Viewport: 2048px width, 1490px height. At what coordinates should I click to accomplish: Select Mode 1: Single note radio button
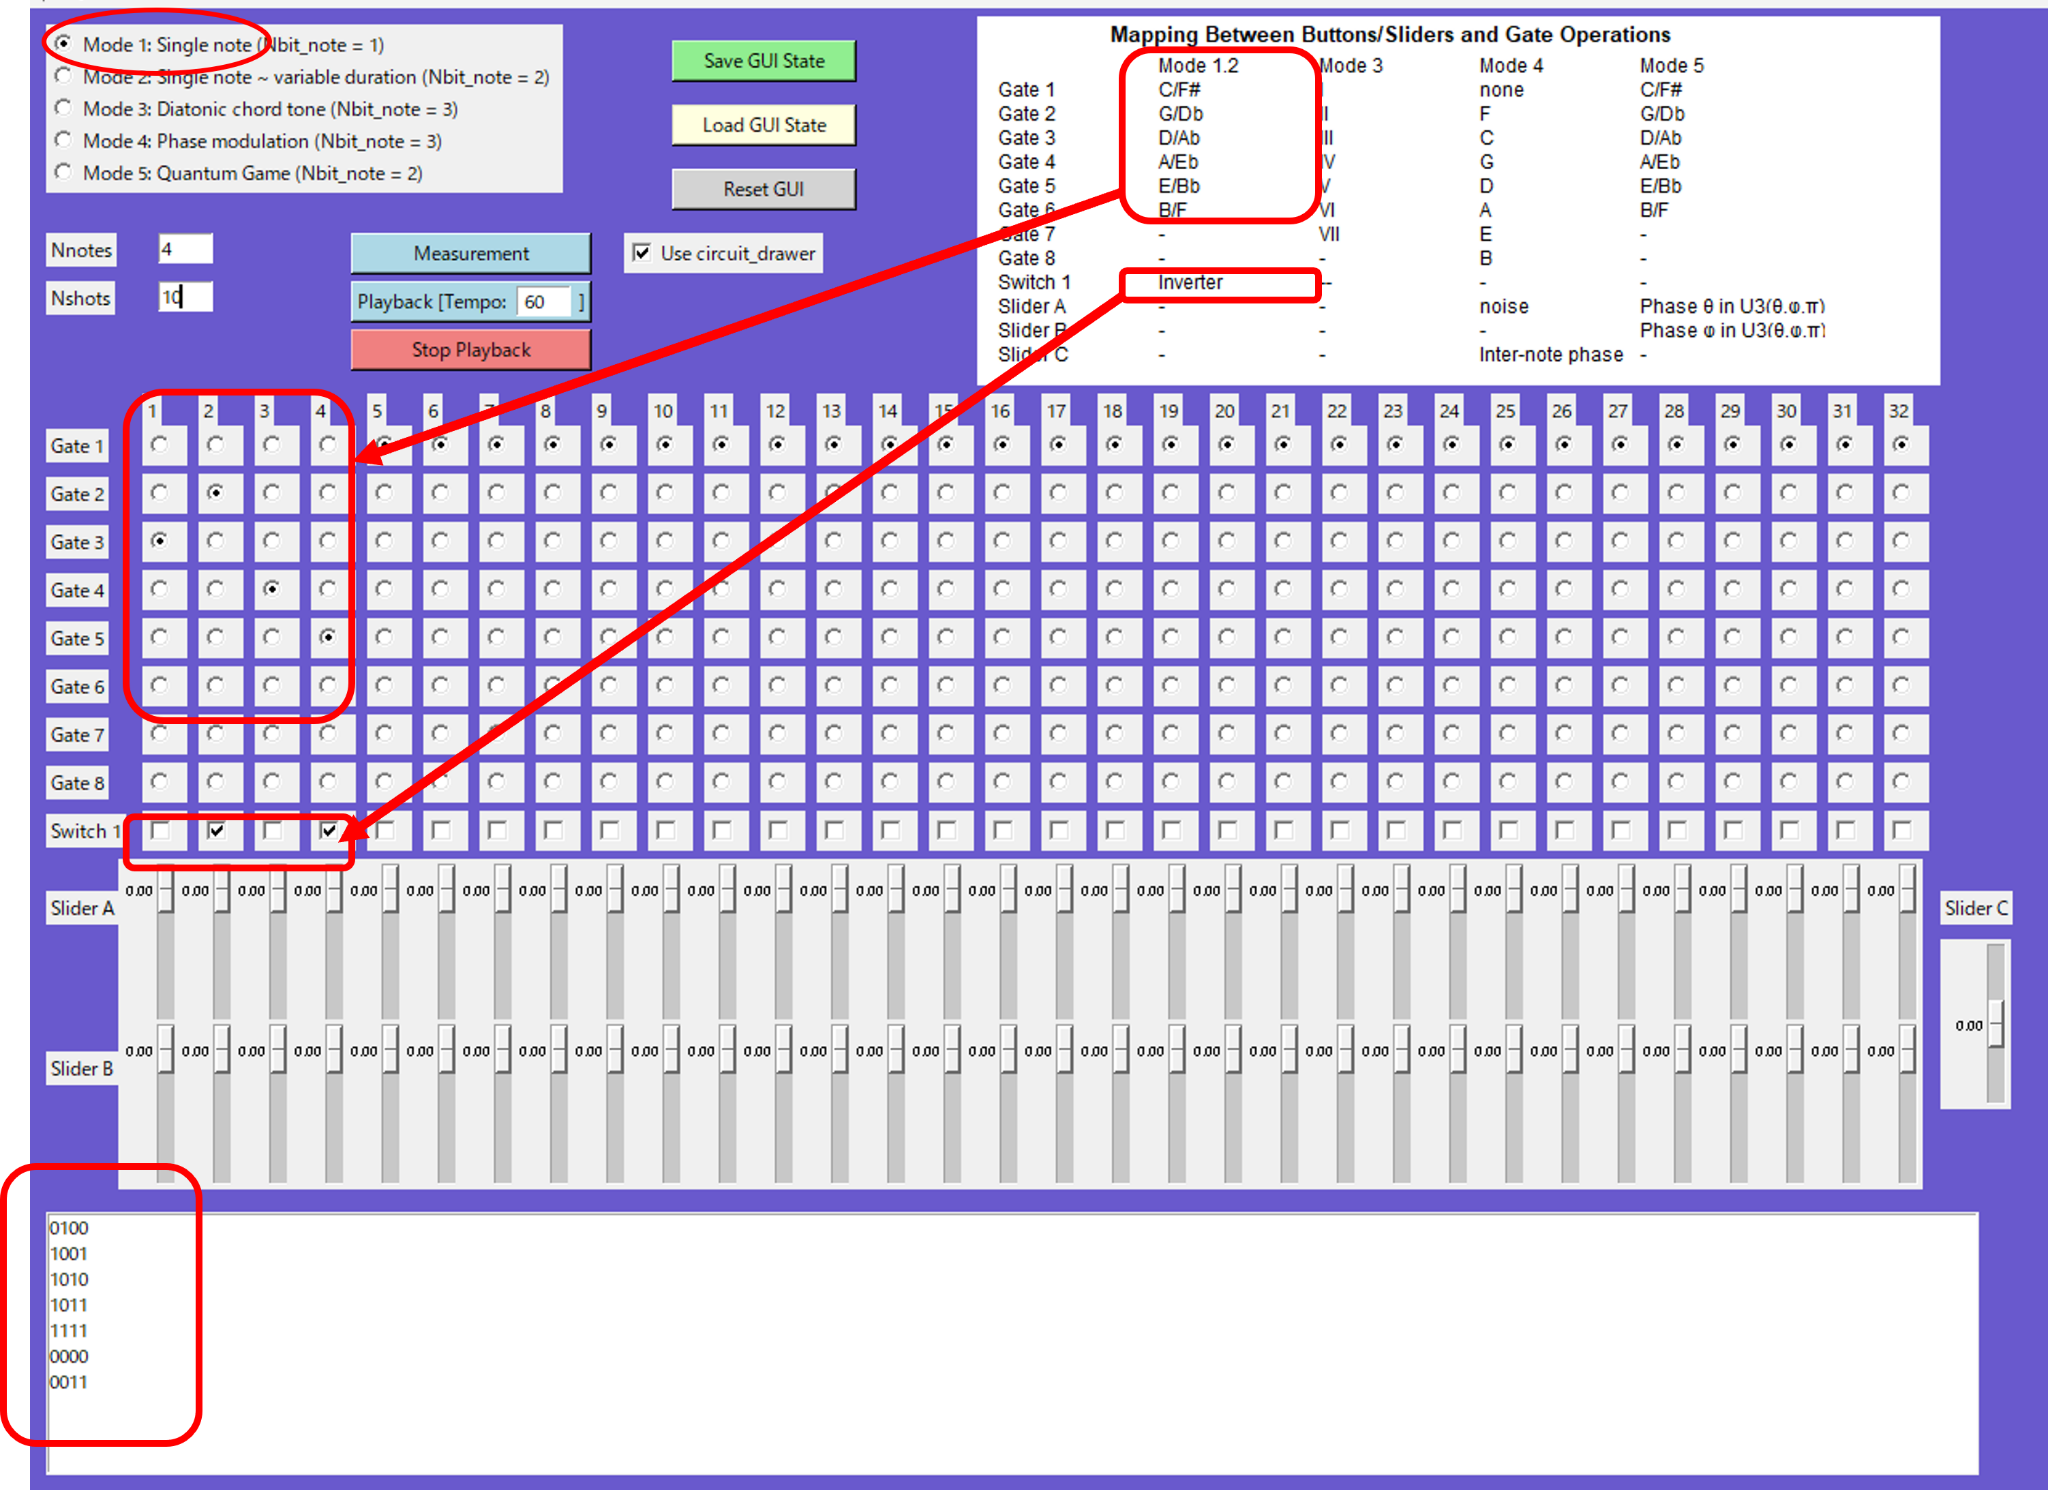64,44
